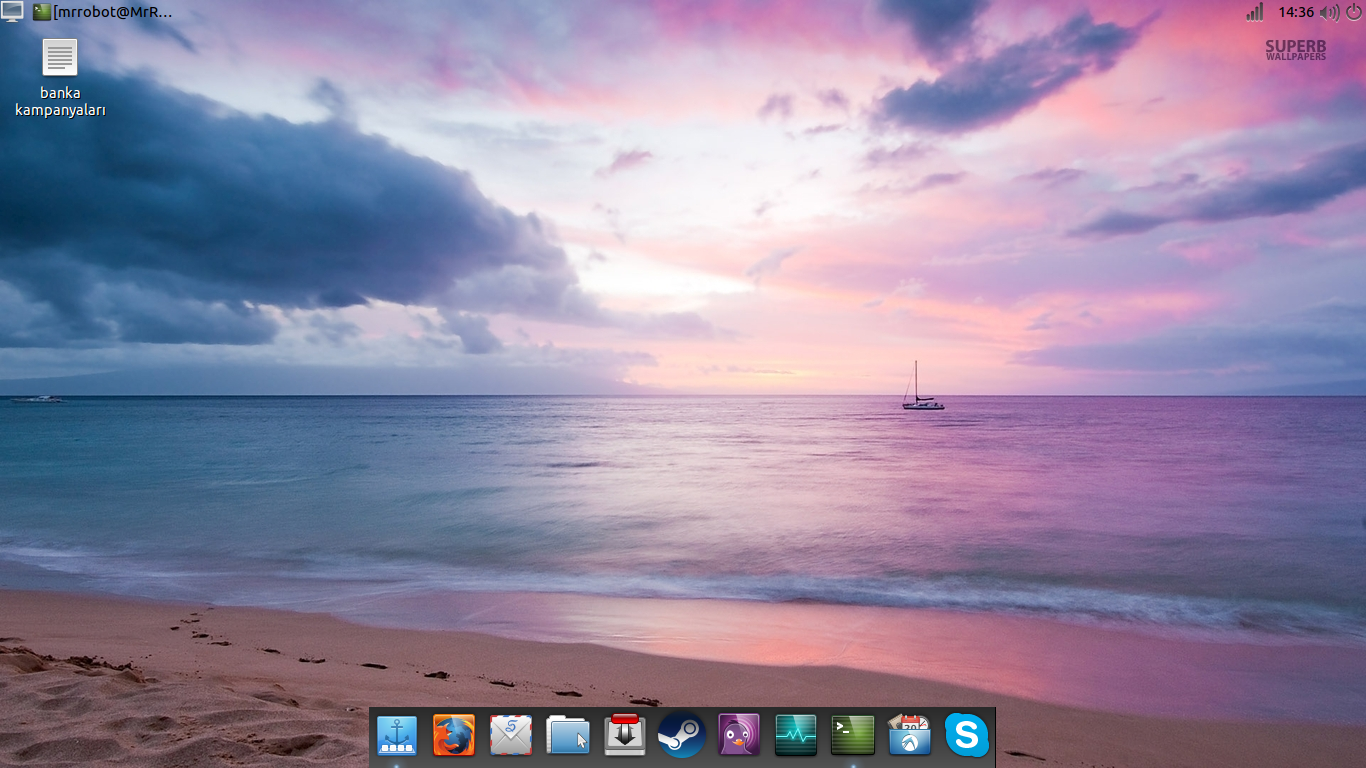This screenshot has width=1366, height=768.
Task: Launch Steam from the dock
Action: click(x=682, y=736)
